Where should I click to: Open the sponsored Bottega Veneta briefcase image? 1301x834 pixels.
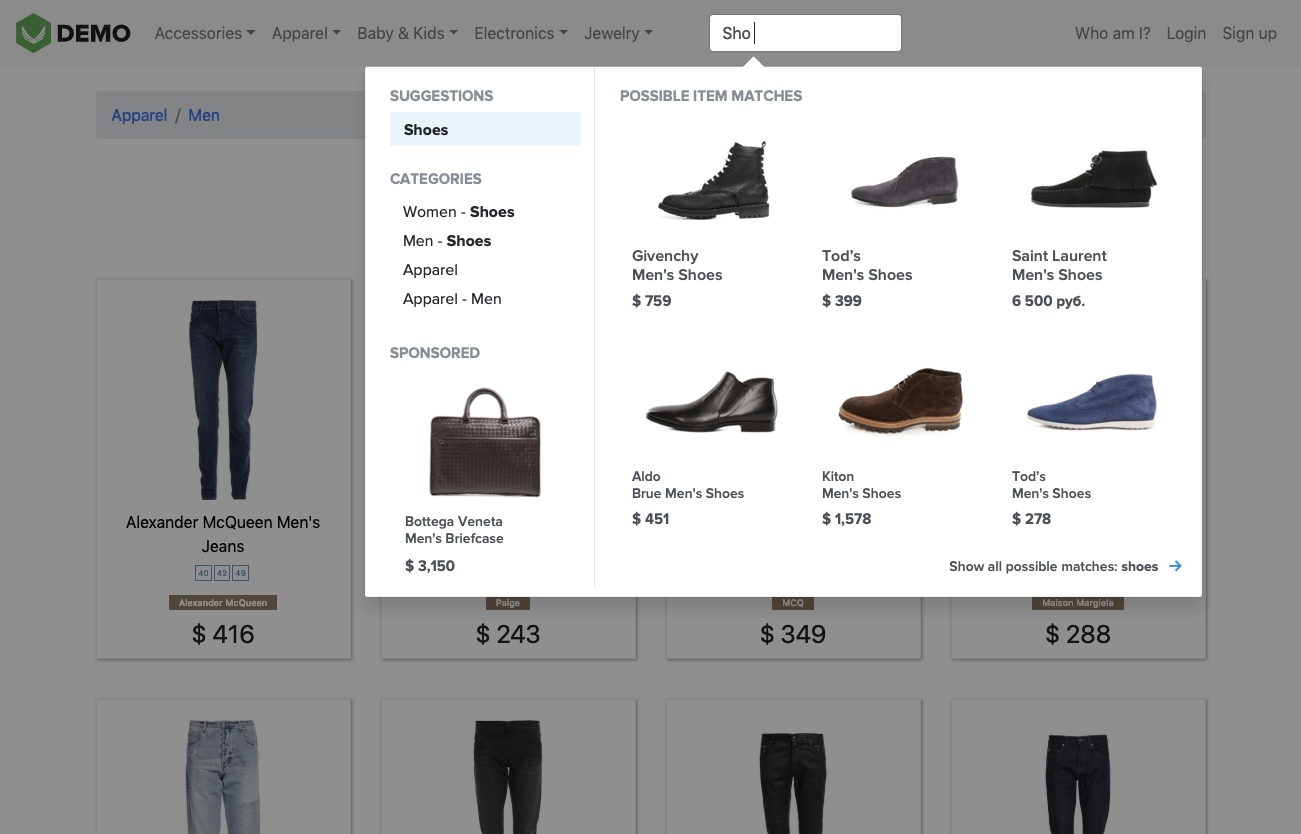(485, 443)
